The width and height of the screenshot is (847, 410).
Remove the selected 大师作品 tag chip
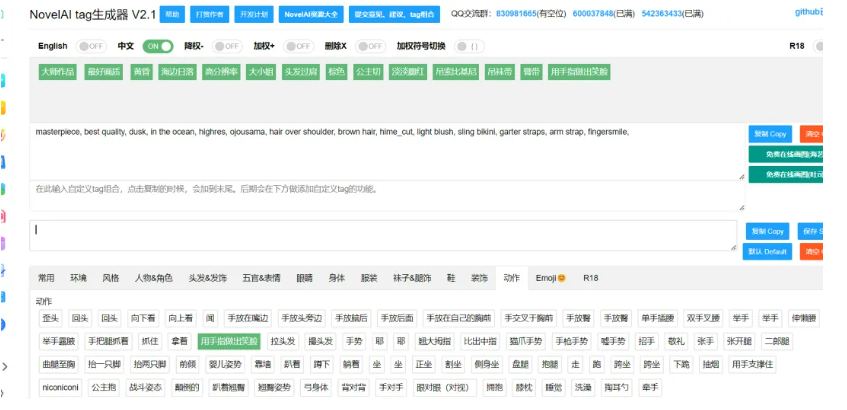pos(57,72)
